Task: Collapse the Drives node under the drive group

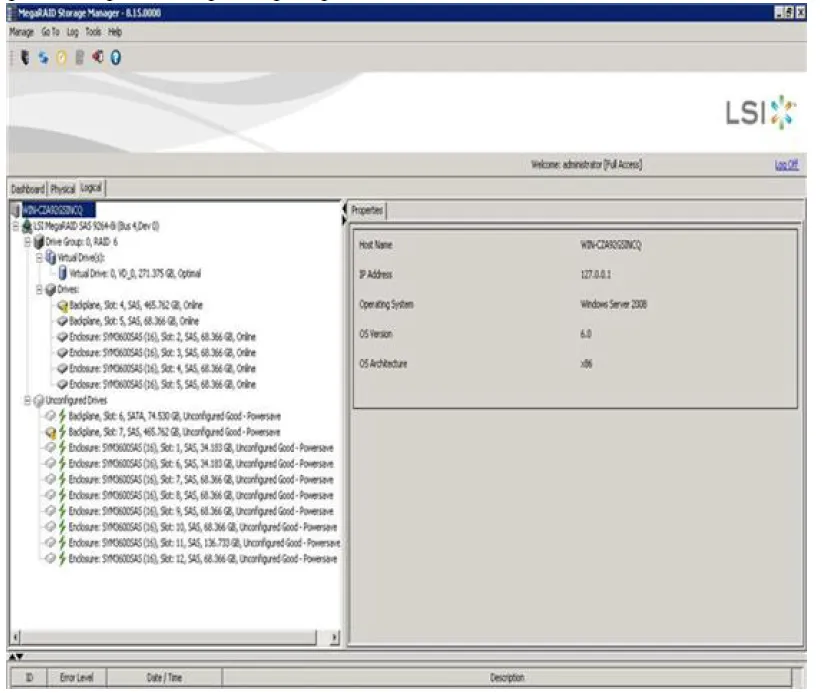Action: click(37, 289)
